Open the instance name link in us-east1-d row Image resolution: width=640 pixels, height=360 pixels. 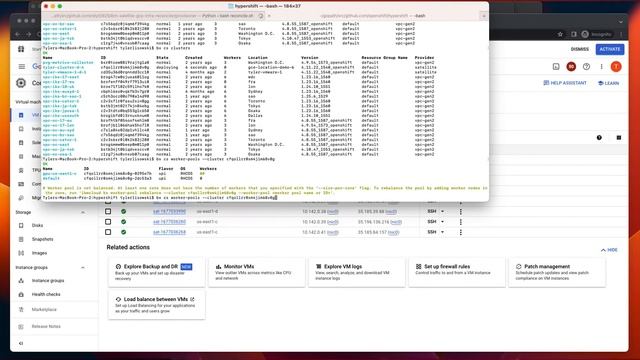coord(169,211)
